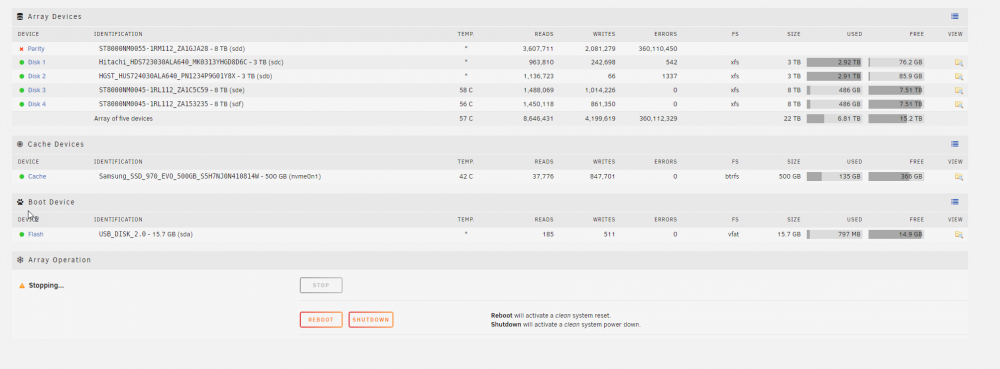1000x369 pixels.
Task: Click the red X status icon beside Parity
Action: coord(22,49)
